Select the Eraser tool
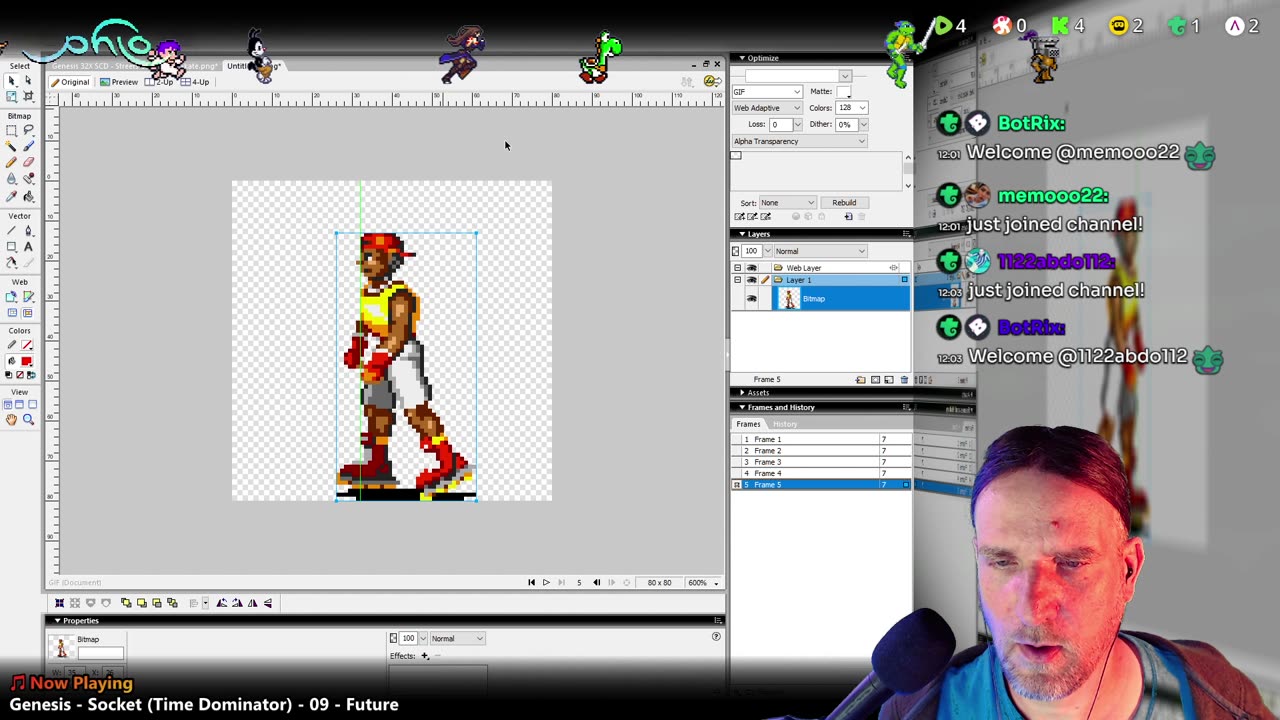 point(28,162)
